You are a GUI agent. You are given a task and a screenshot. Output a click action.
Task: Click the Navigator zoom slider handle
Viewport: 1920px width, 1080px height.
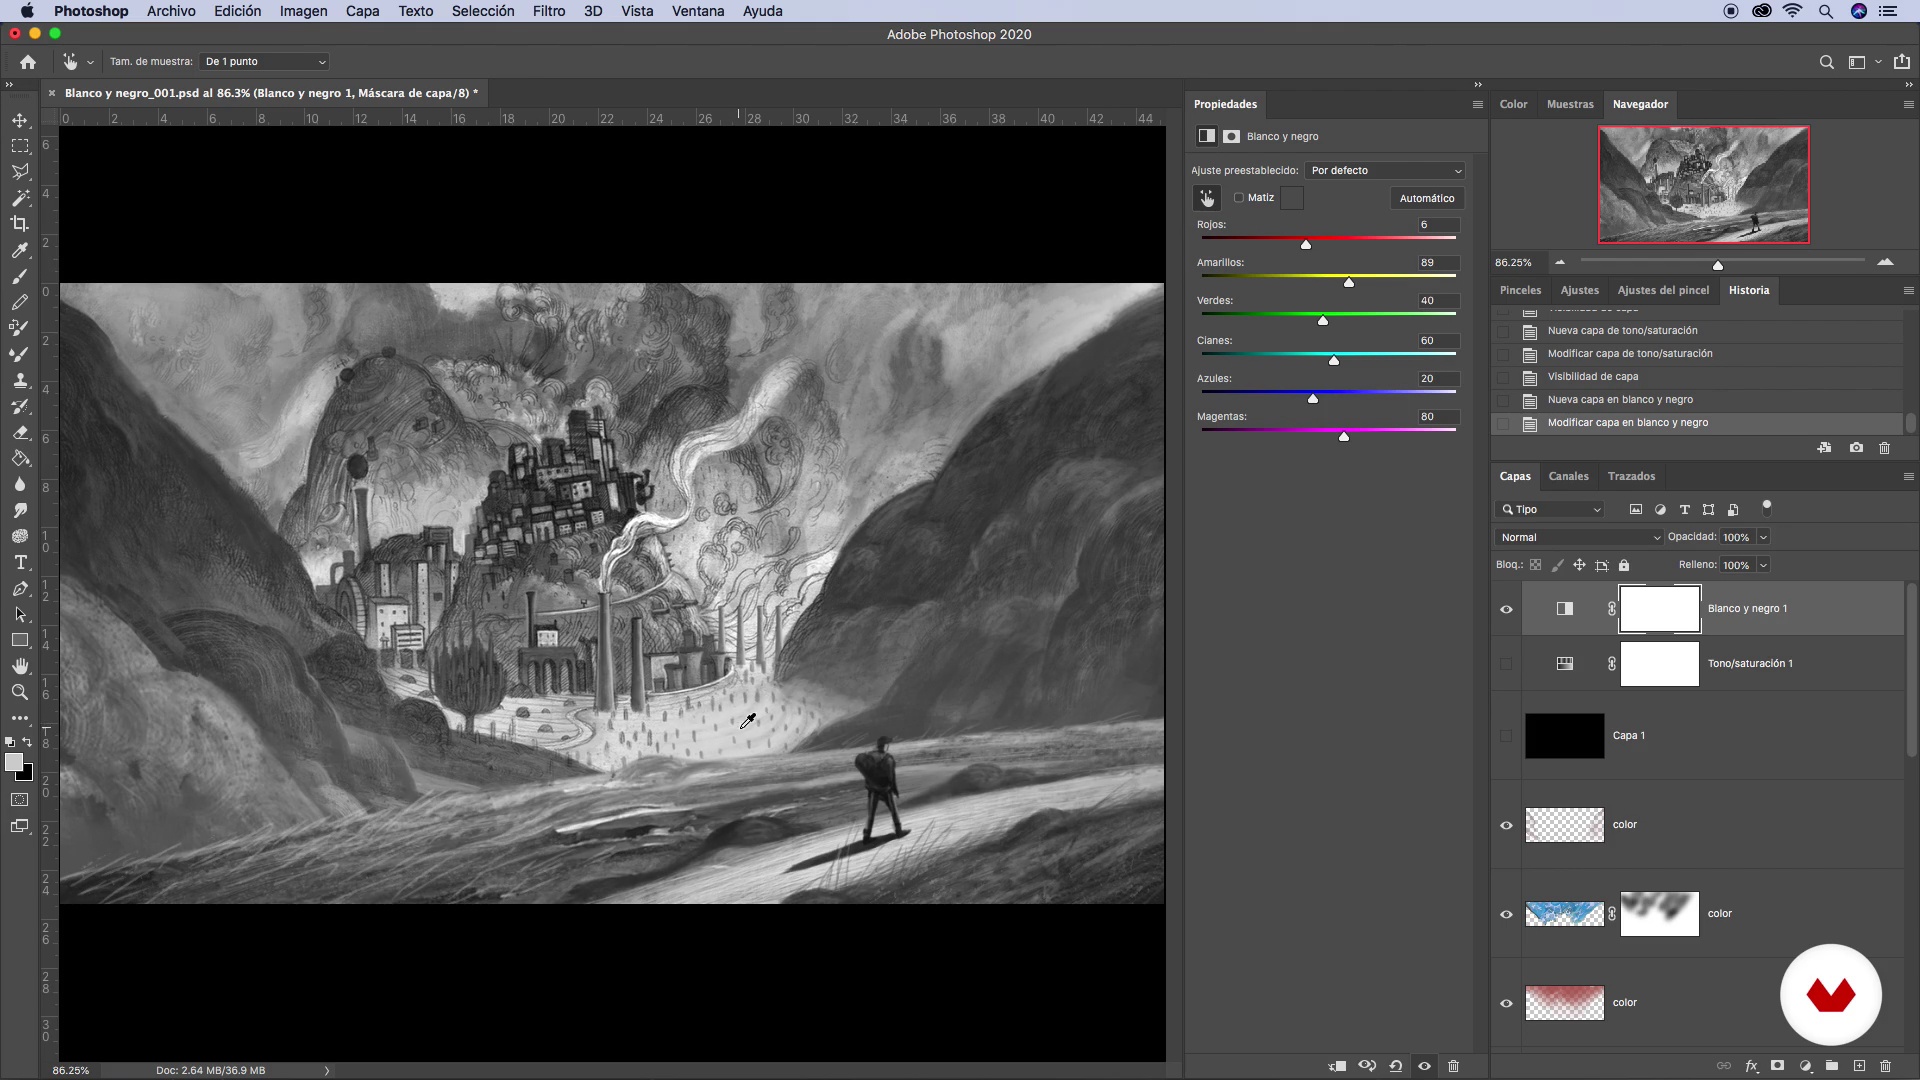point(1718,265)
